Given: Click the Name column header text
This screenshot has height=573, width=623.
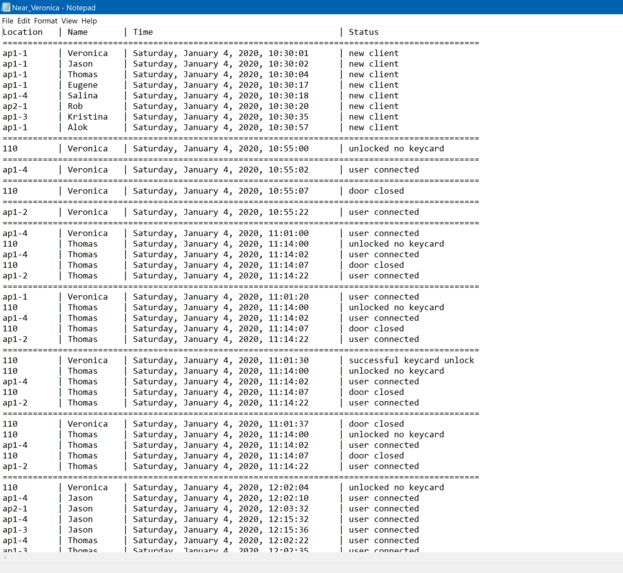Looking at the screenshot, I should tap(77, 32).
